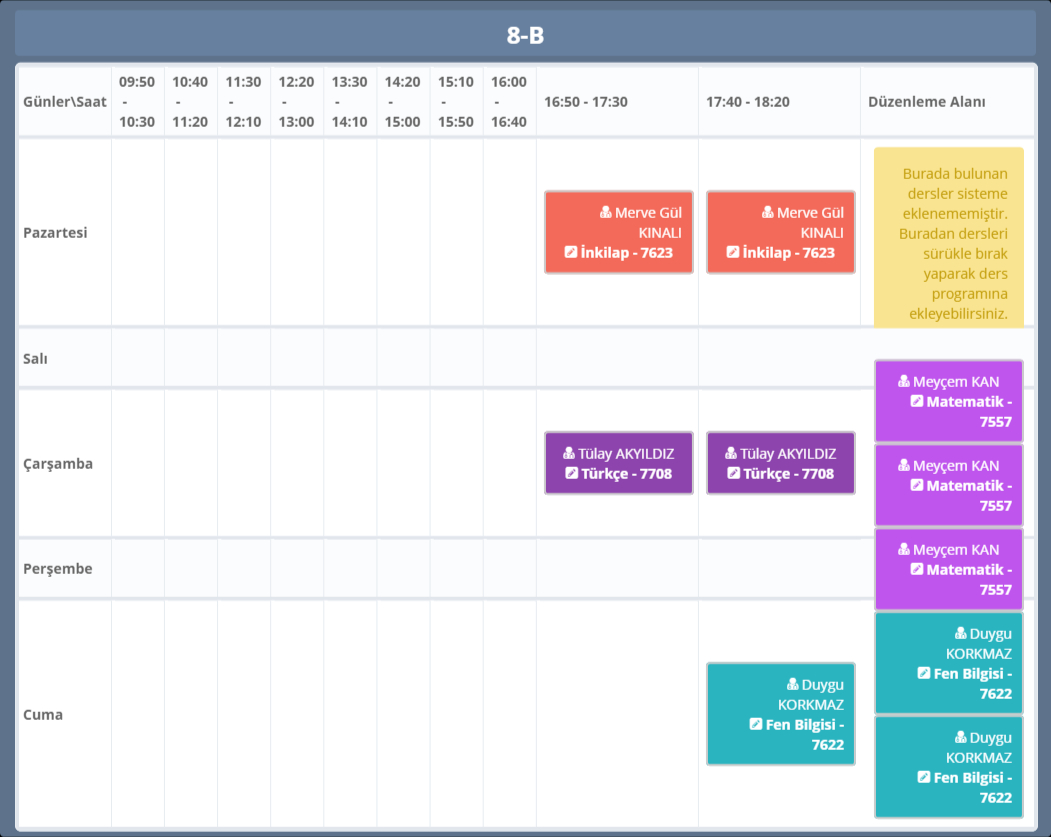Click the 16:50 - 17:30 column header
The height and width of the screenshot is (837, 1051).
586,102
